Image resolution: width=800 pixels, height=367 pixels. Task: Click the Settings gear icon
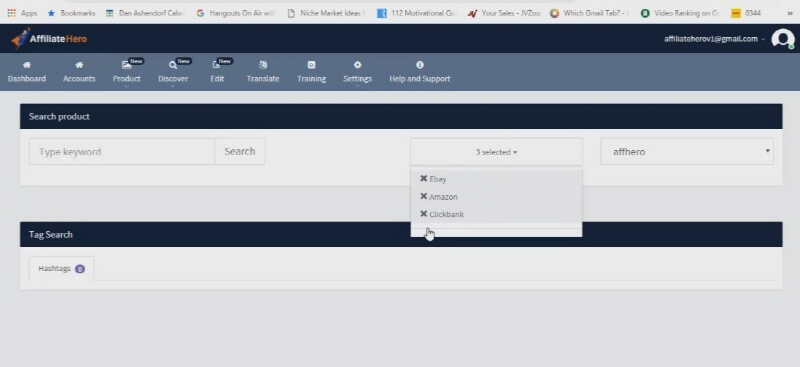coord(357,65)
